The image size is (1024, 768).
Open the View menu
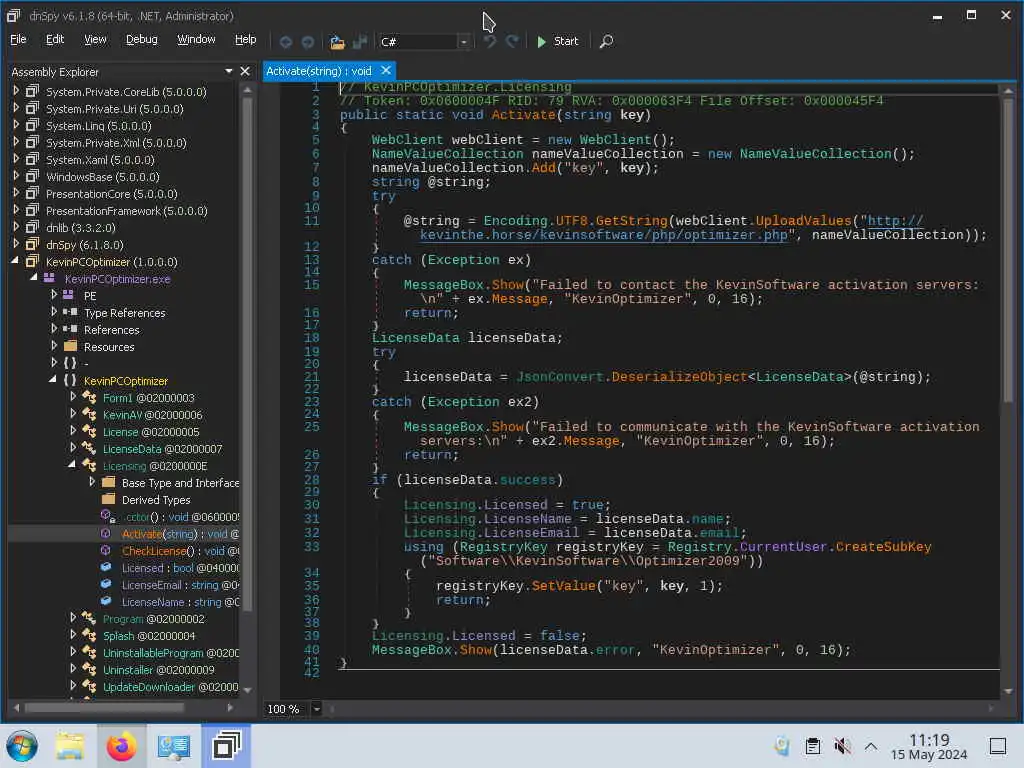95,39
